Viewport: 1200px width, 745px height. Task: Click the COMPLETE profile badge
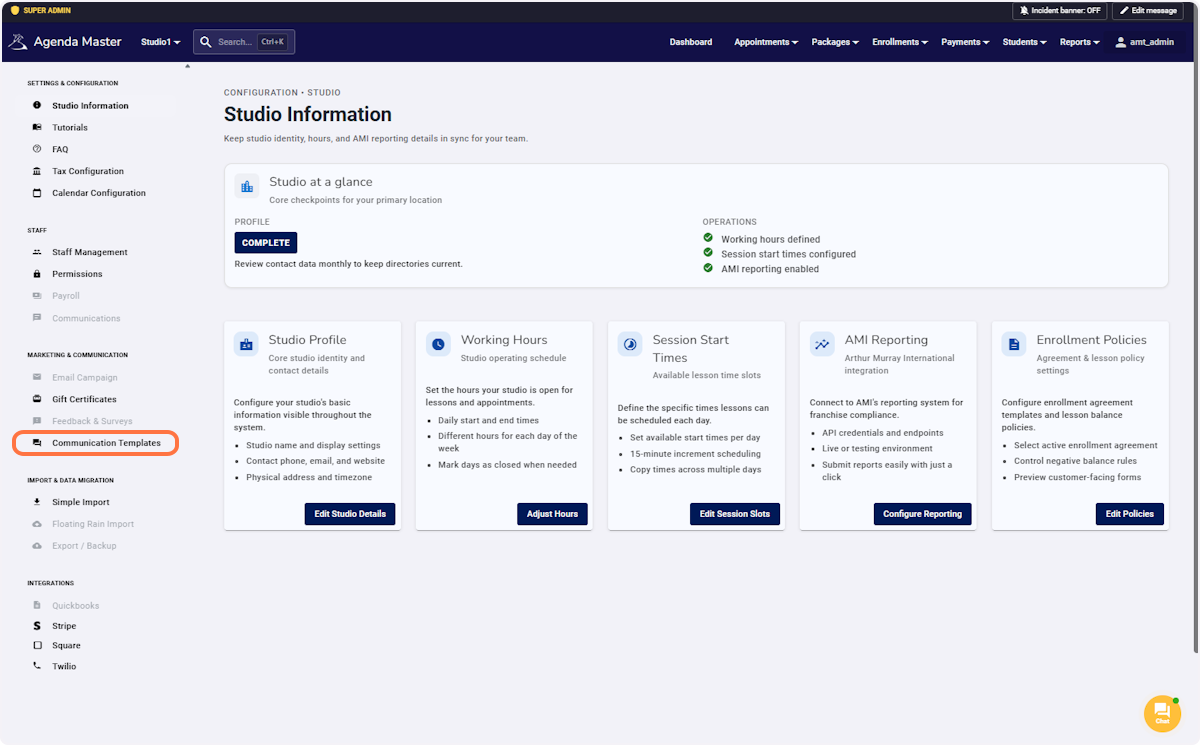pos(266,243)
